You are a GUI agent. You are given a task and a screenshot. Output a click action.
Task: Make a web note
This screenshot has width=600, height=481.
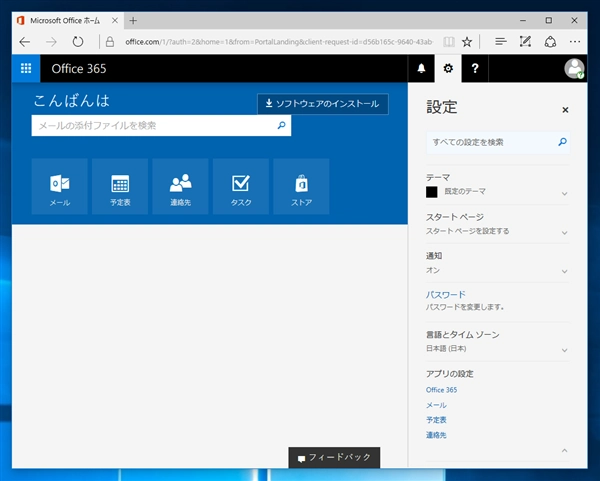coord(525,42)
